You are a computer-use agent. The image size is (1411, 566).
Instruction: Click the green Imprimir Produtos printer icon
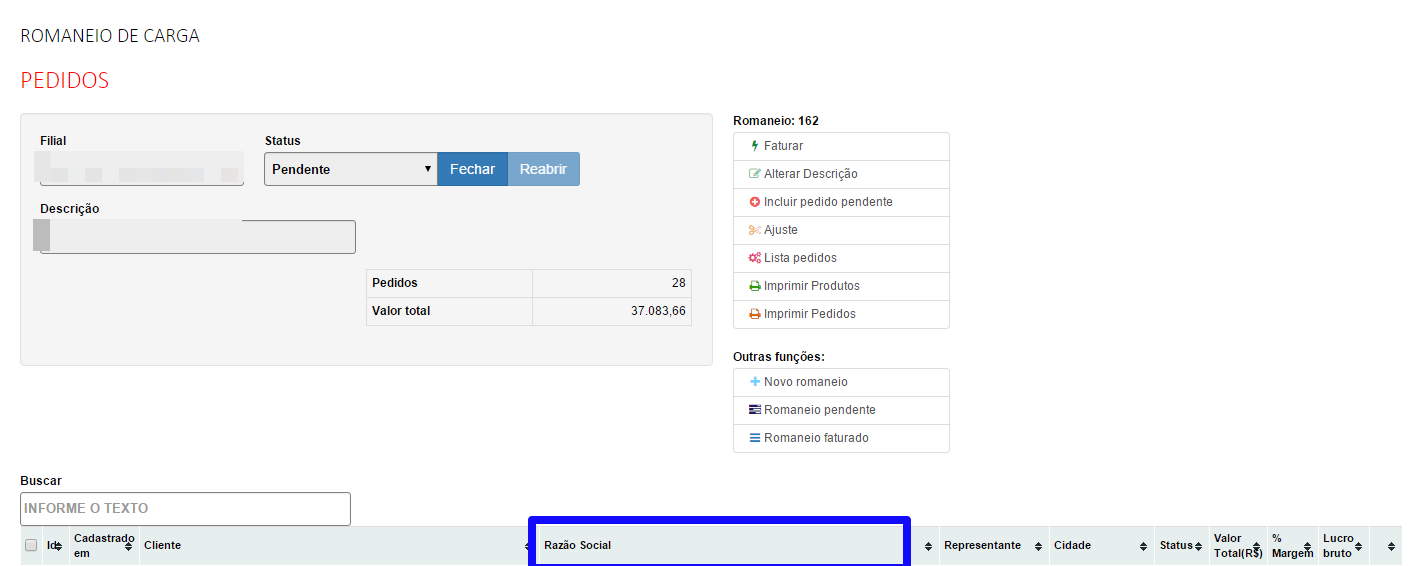click(755, 286)
